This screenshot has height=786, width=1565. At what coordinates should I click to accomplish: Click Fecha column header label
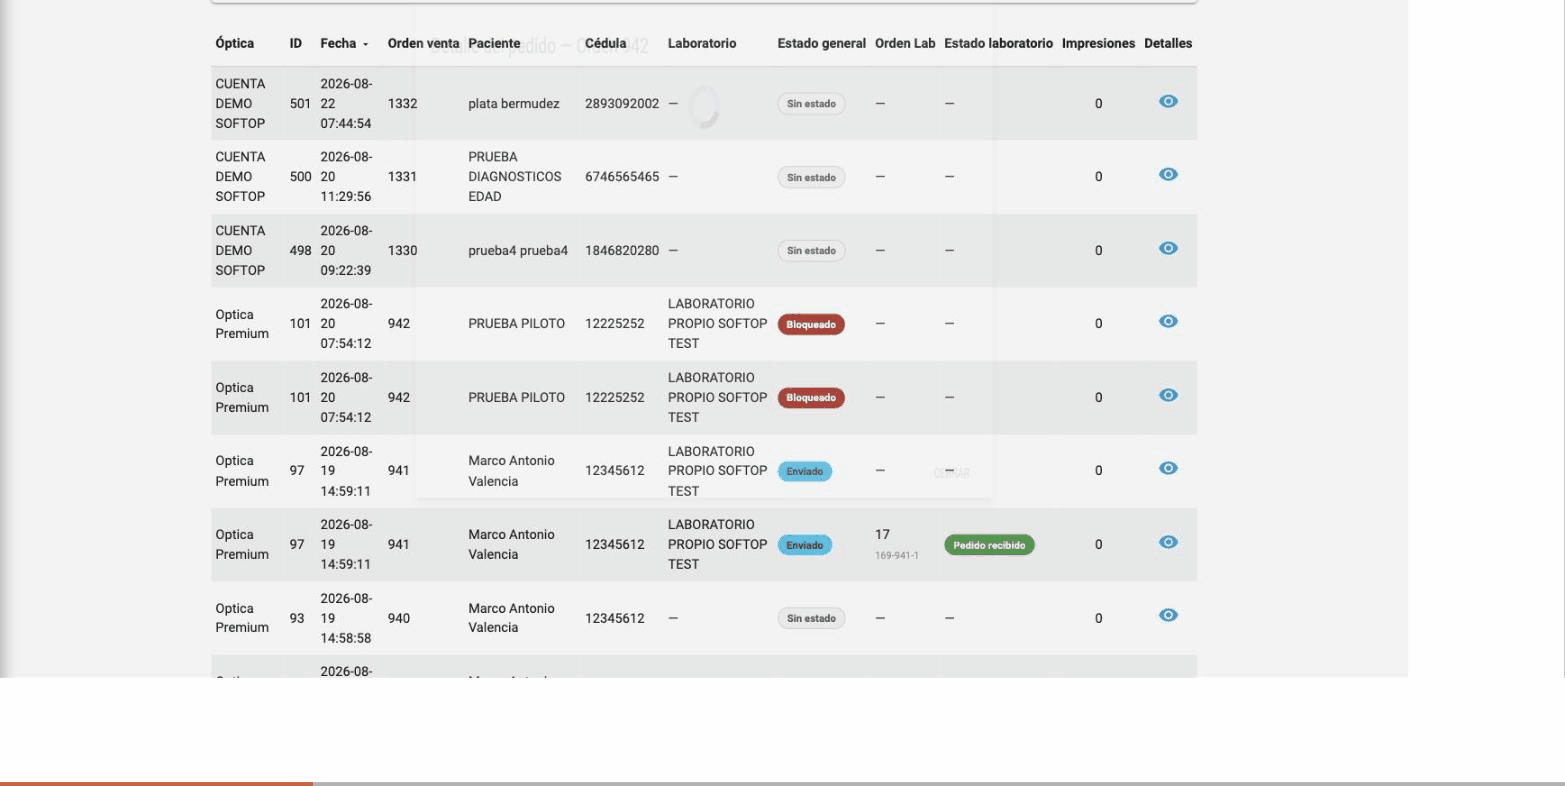338,43
